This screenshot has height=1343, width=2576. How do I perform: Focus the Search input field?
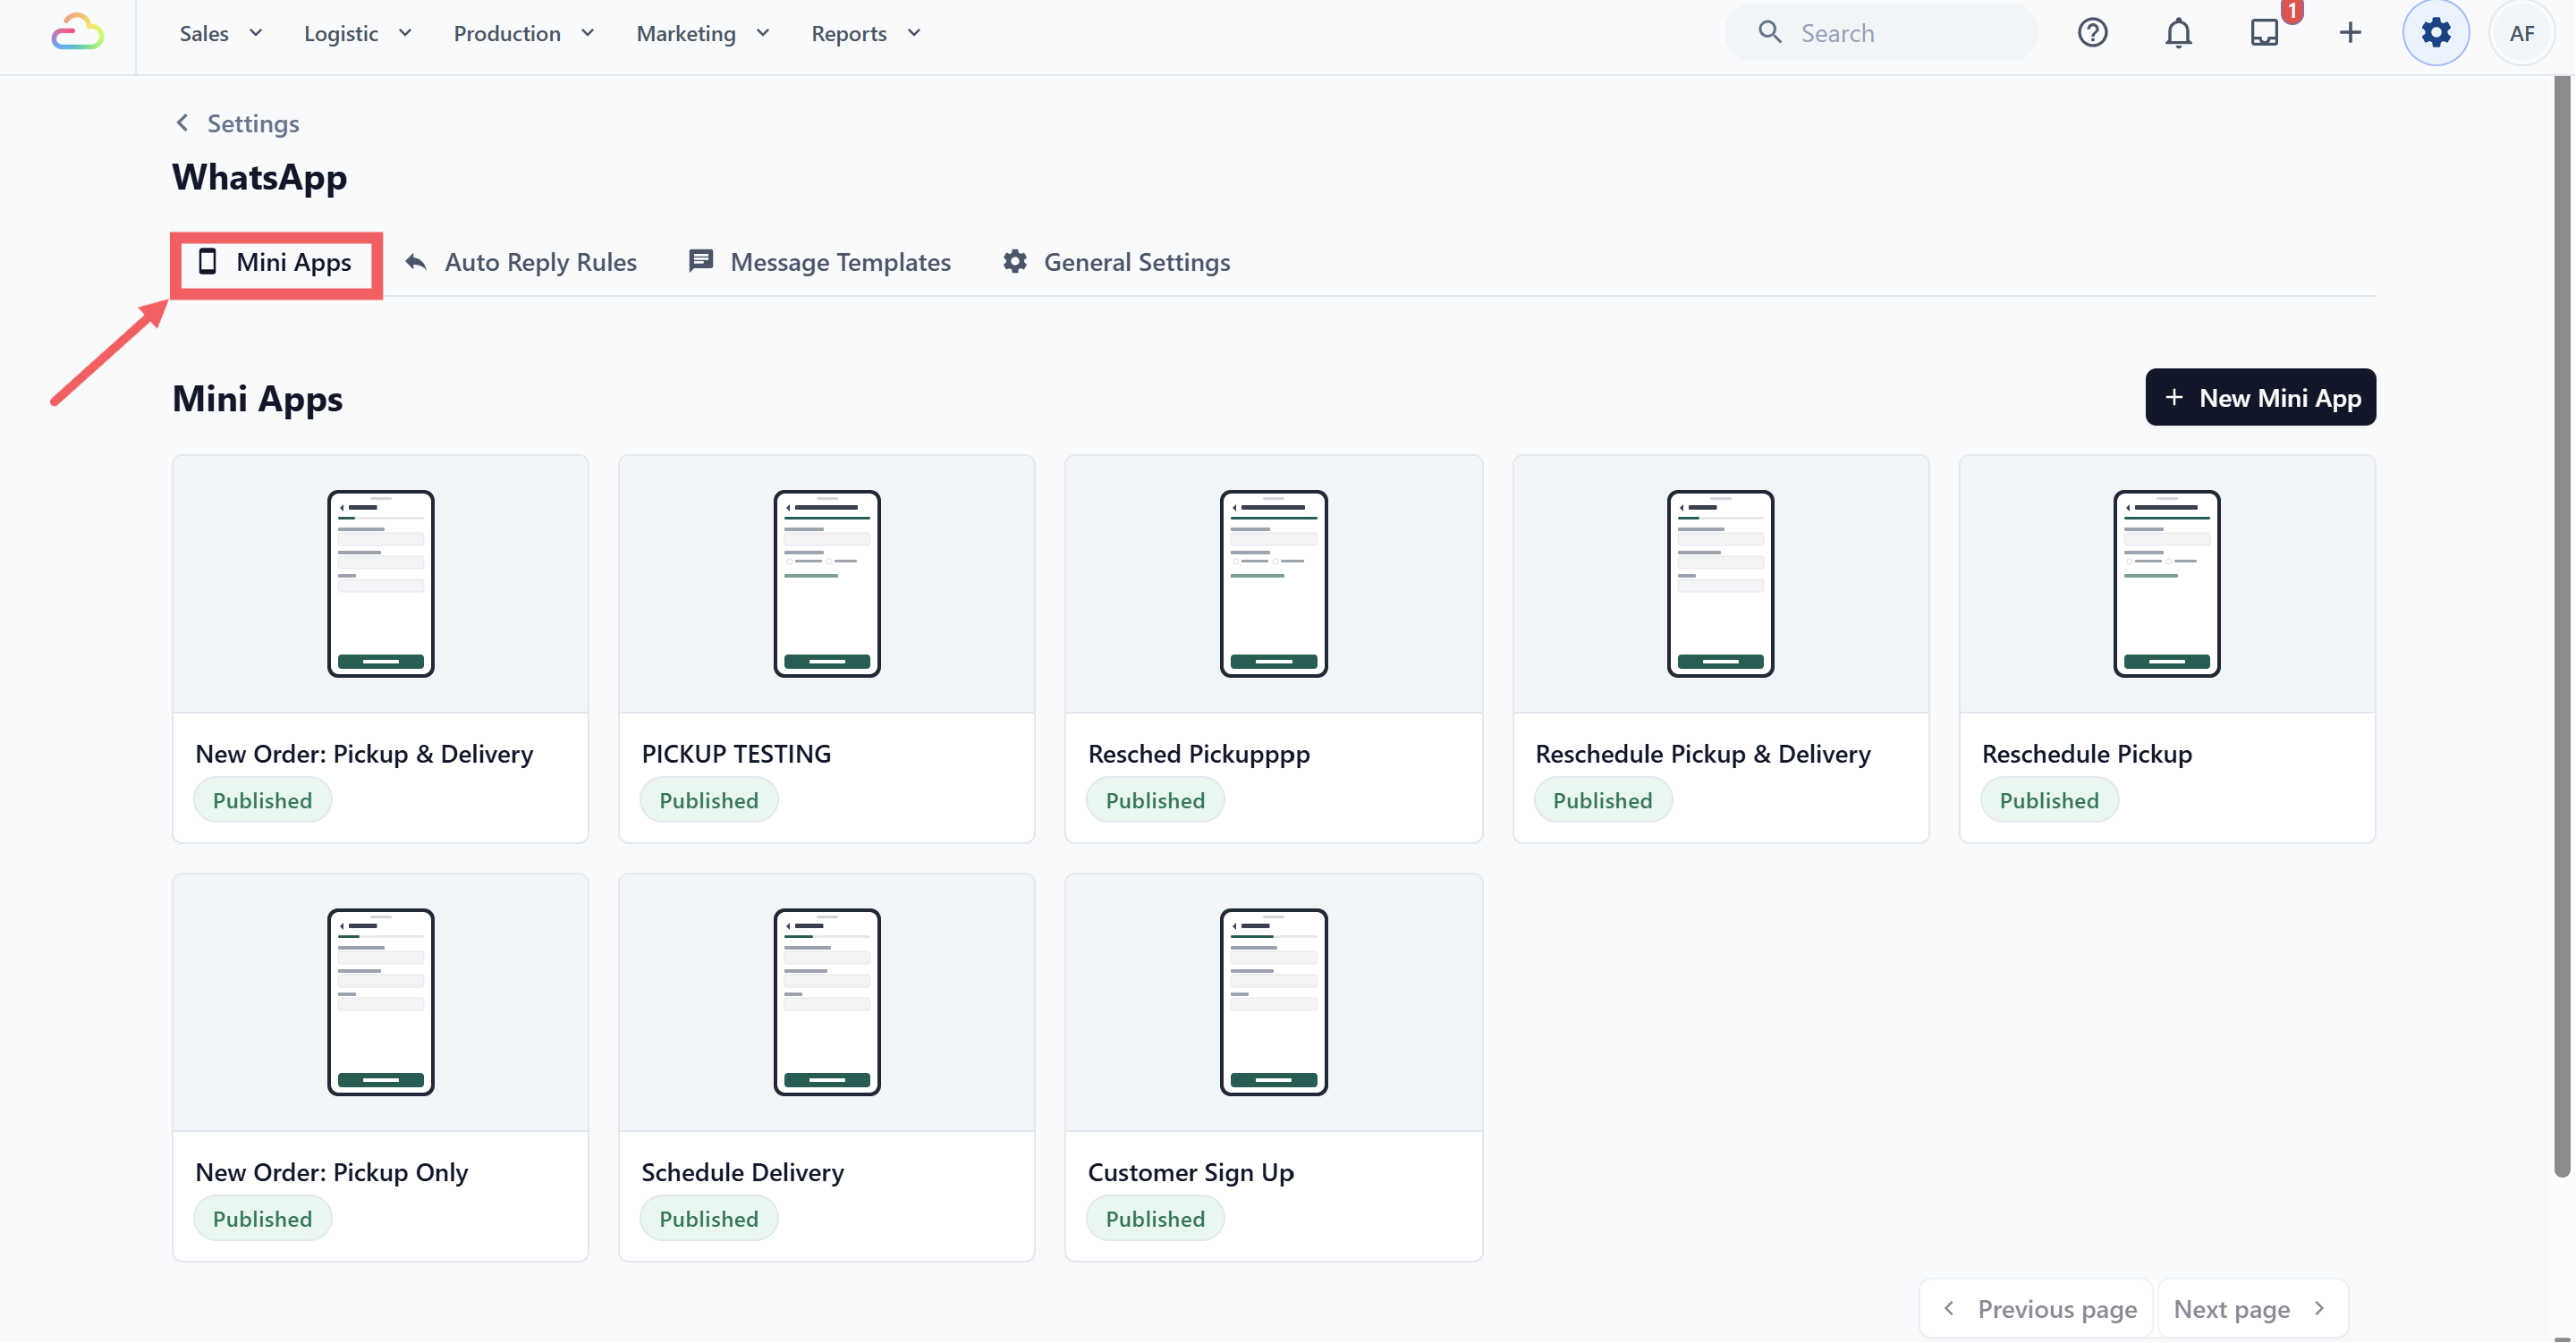[x=1881, y=33]
